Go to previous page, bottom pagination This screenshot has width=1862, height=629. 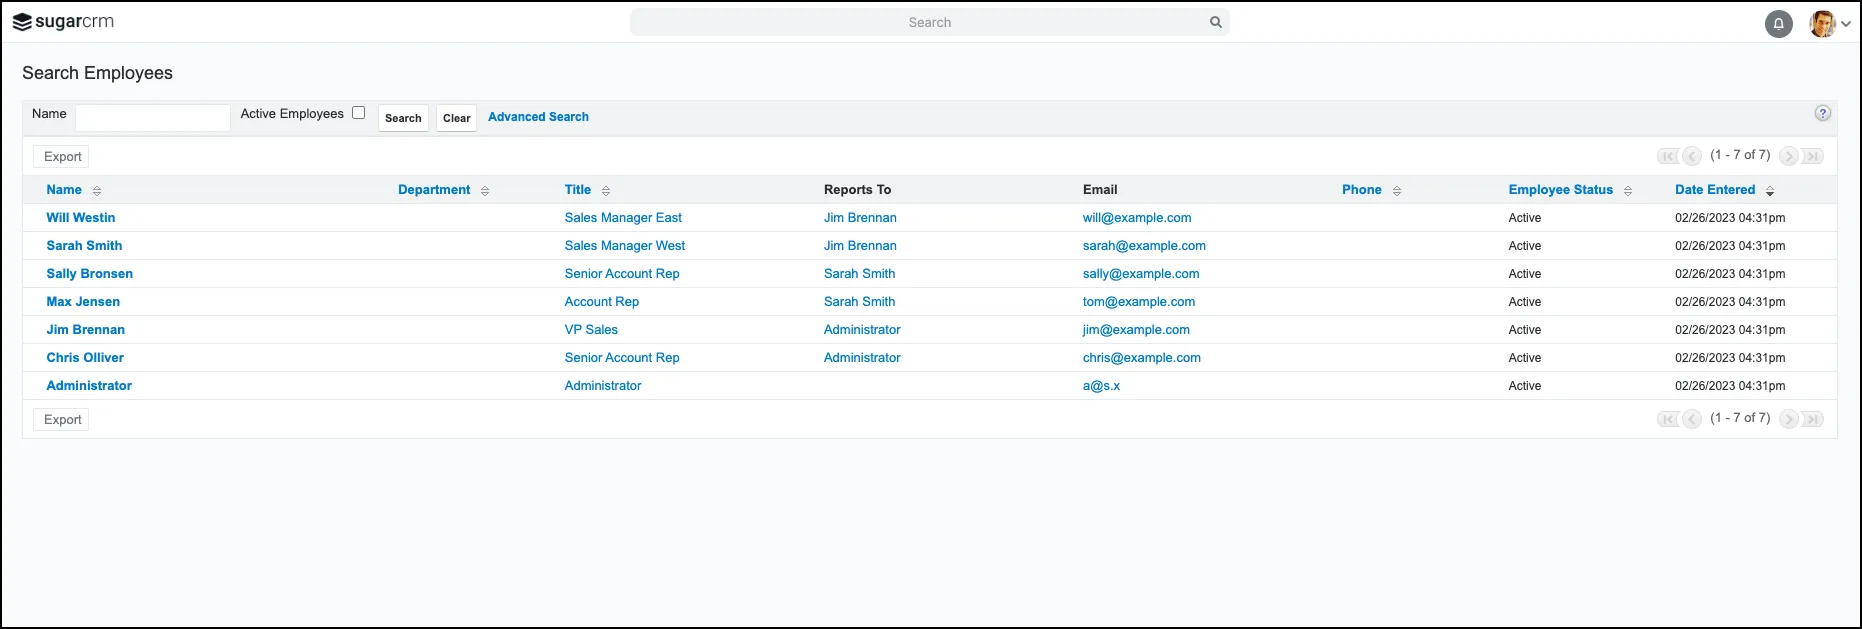1692,419
